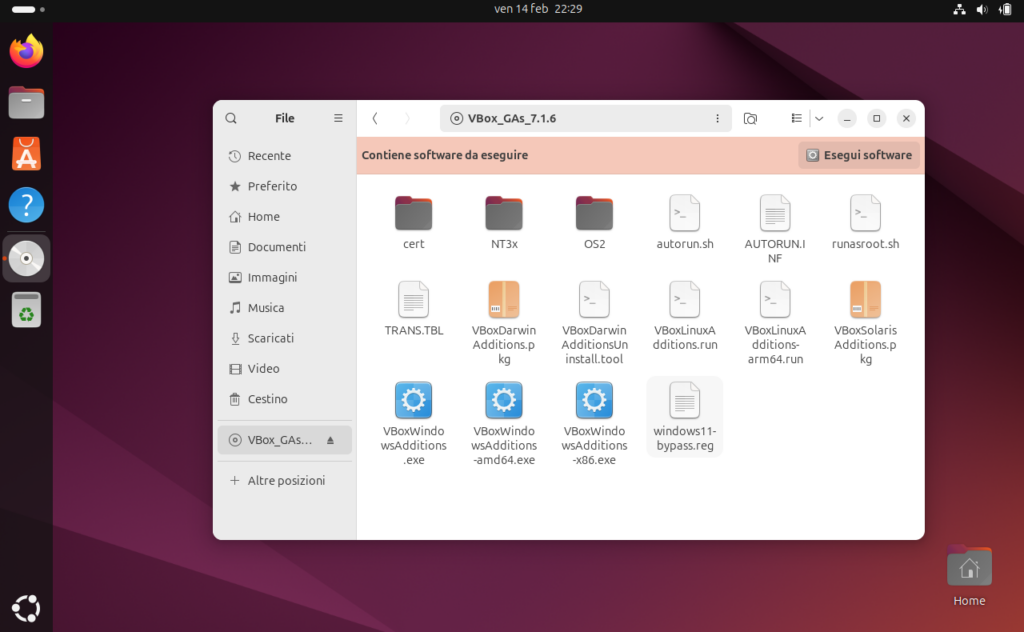Show applications via Ubuntu logo

click(x=26, y=608)
